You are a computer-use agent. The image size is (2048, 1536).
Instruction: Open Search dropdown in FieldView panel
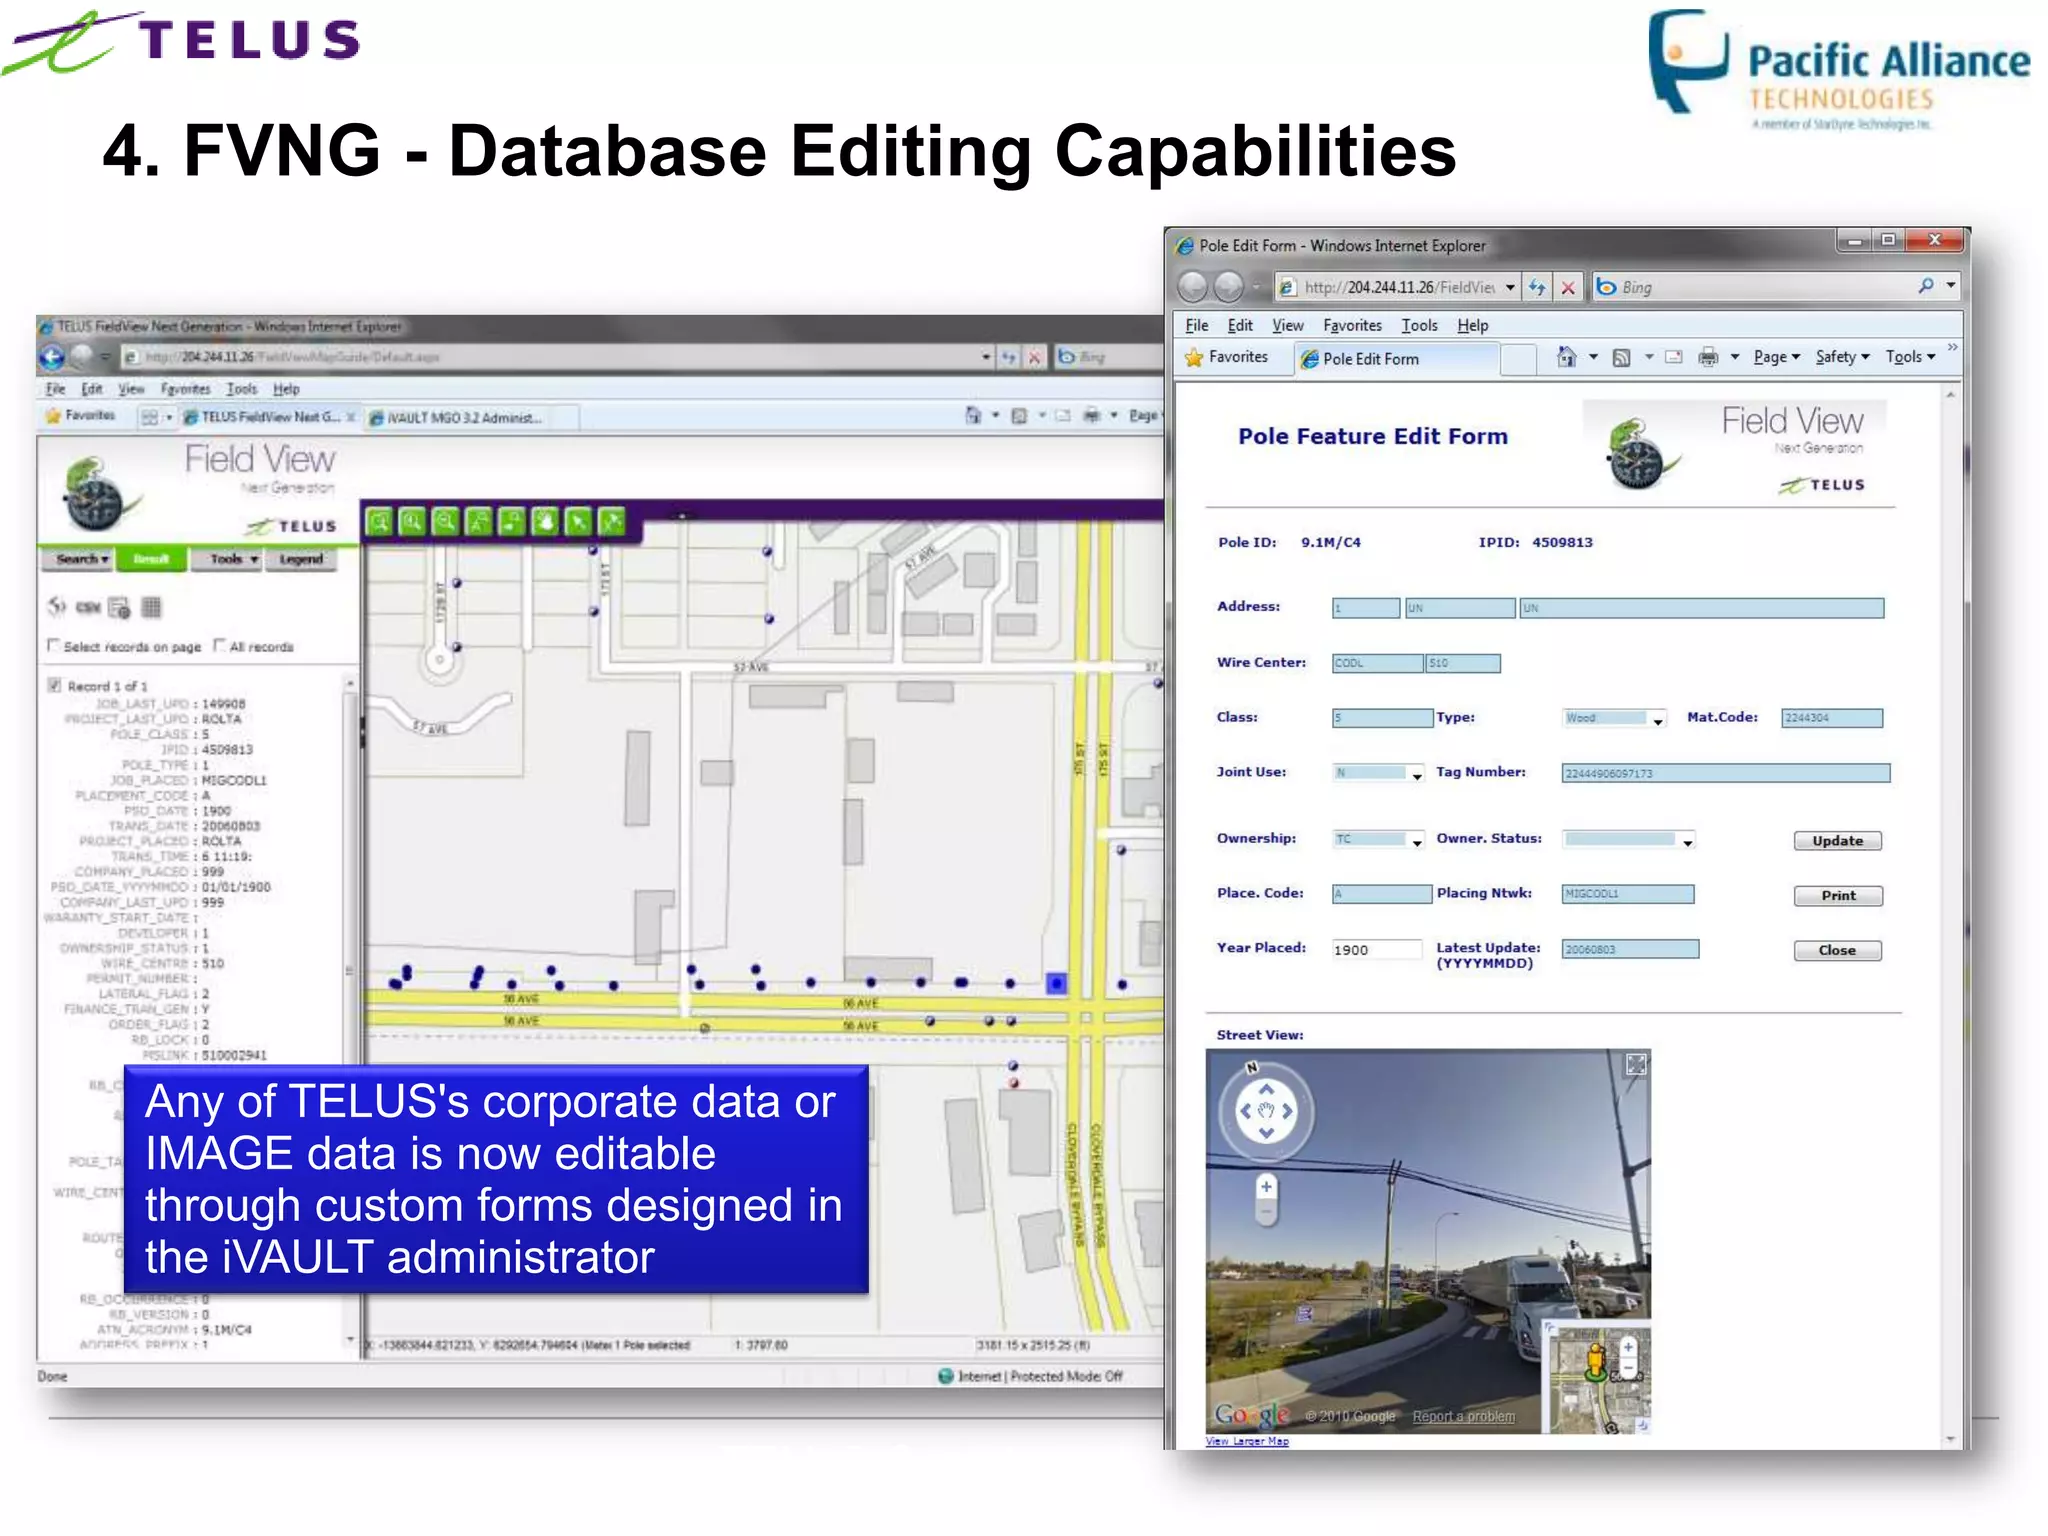point(80,559)
